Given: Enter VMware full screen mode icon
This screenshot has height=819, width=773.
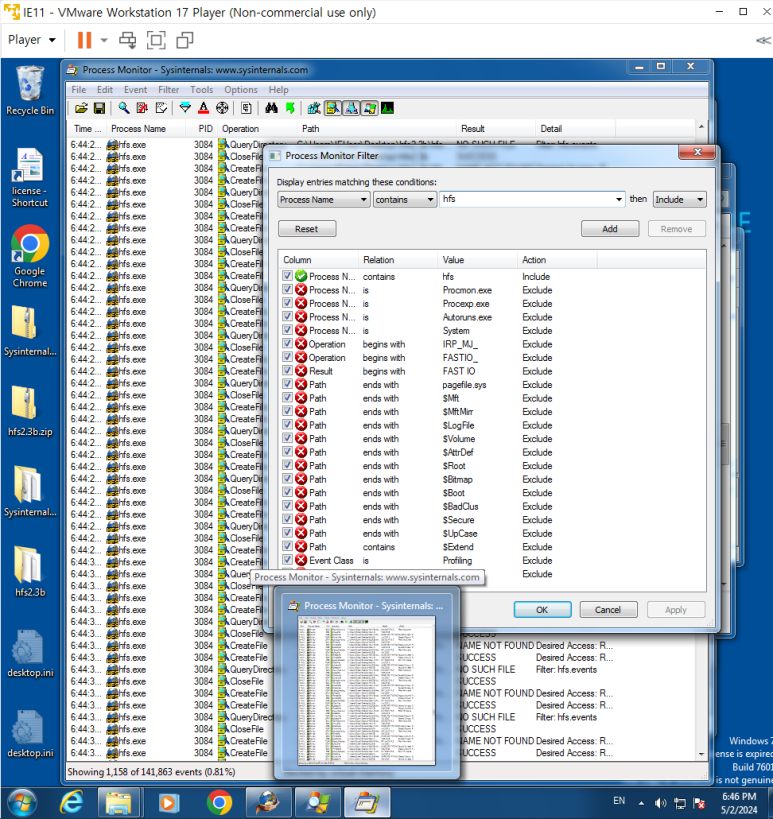Looking at the screenshot, I should (x=156, y=40).
